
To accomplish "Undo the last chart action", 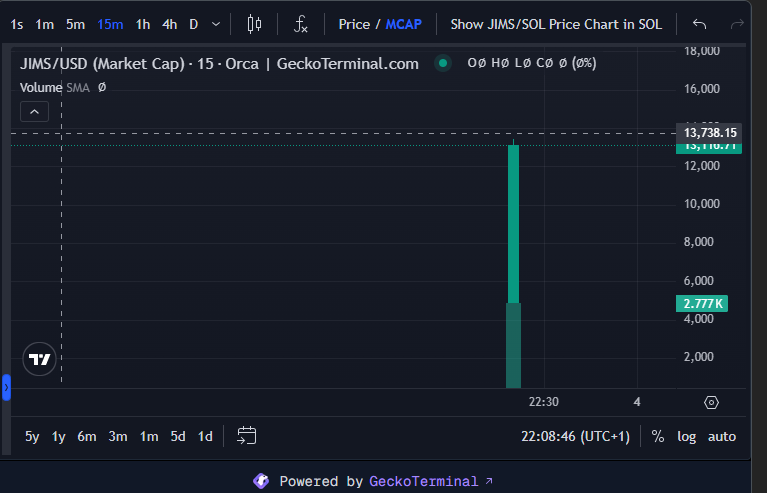I will coord(699,24).
